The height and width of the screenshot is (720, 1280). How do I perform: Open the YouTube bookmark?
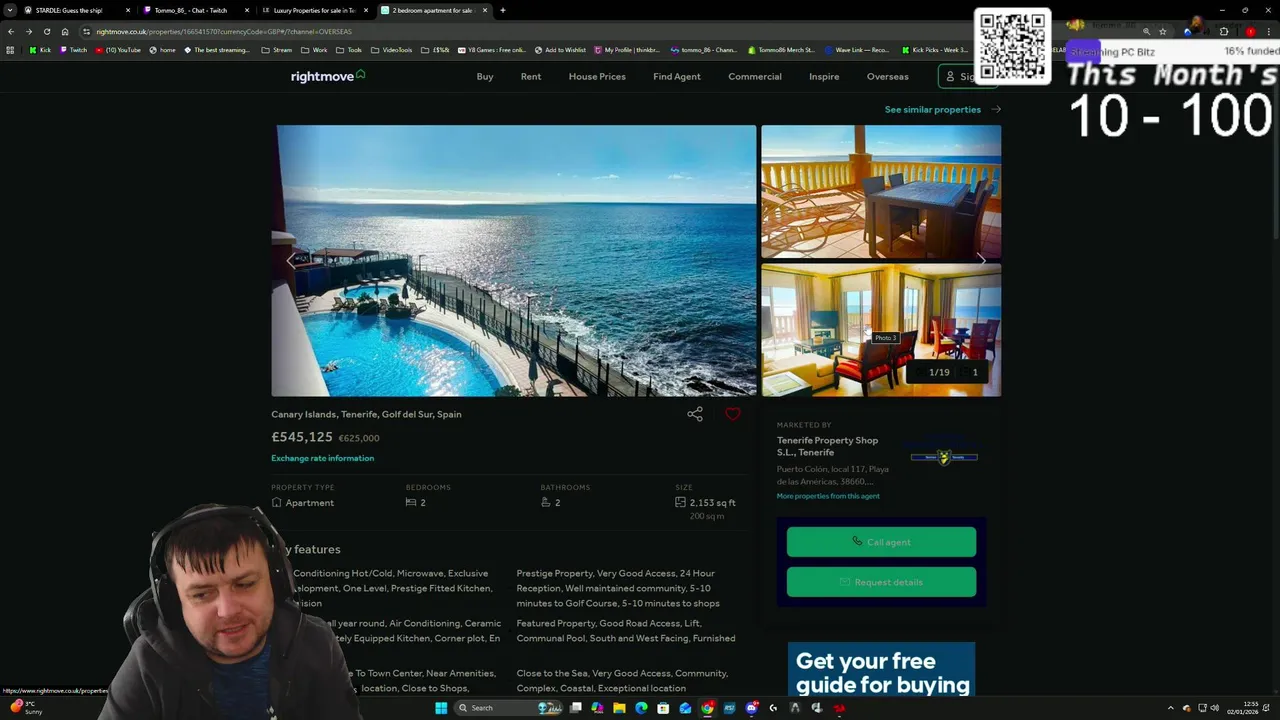118,50
